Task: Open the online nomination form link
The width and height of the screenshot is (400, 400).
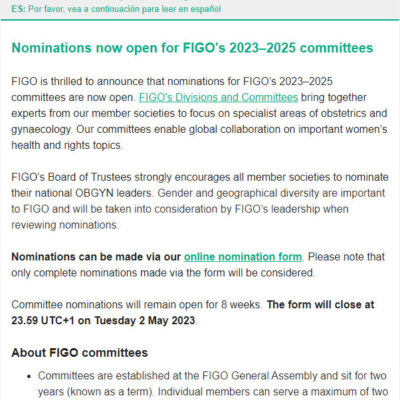Action: [x=243, y=257]
